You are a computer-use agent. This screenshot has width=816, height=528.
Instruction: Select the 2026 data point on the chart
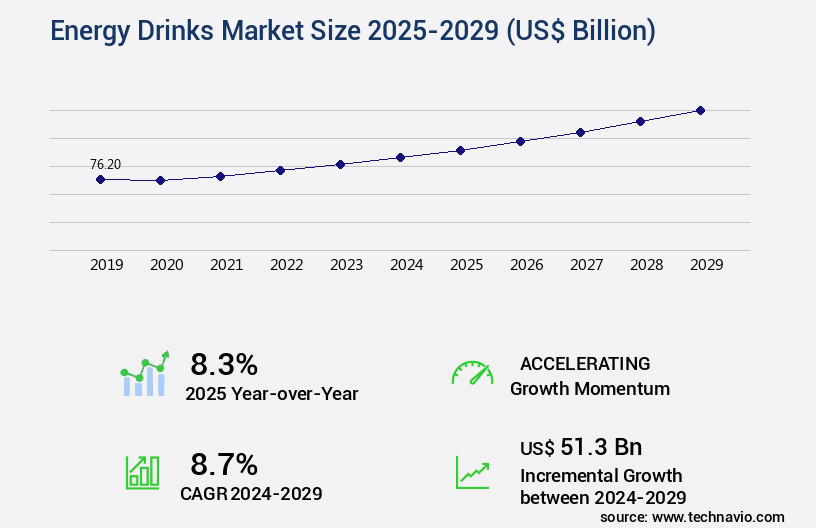(x=520, y=141)
